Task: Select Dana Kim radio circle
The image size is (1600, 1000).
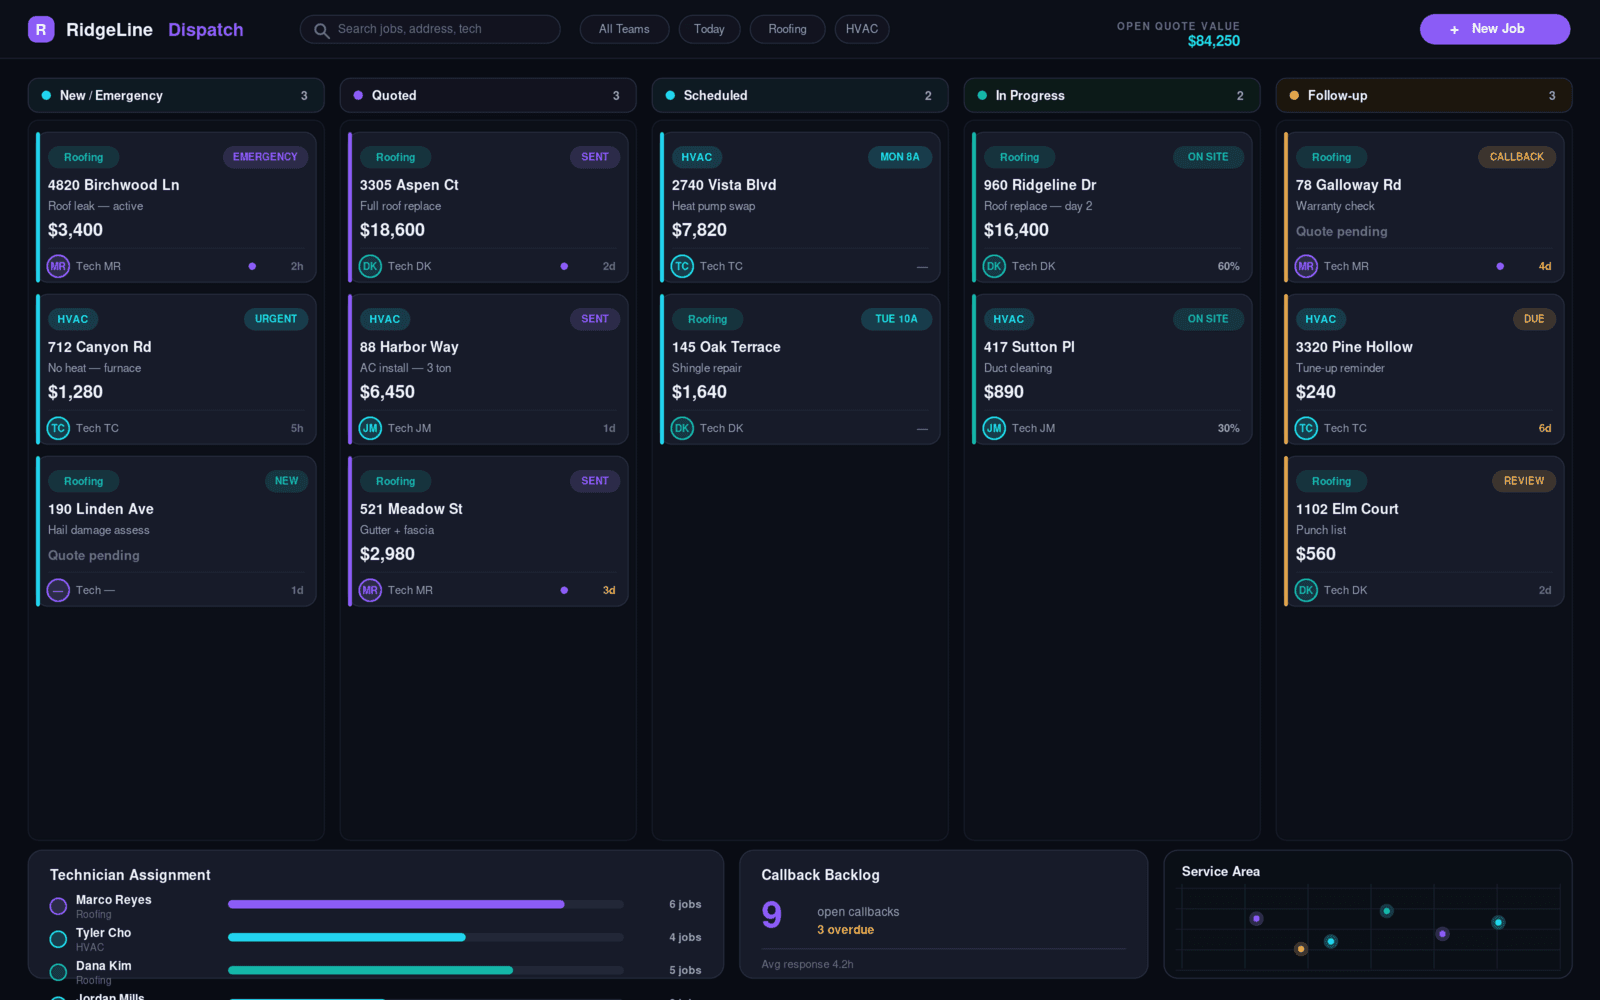Action: [x=58, y=972]
